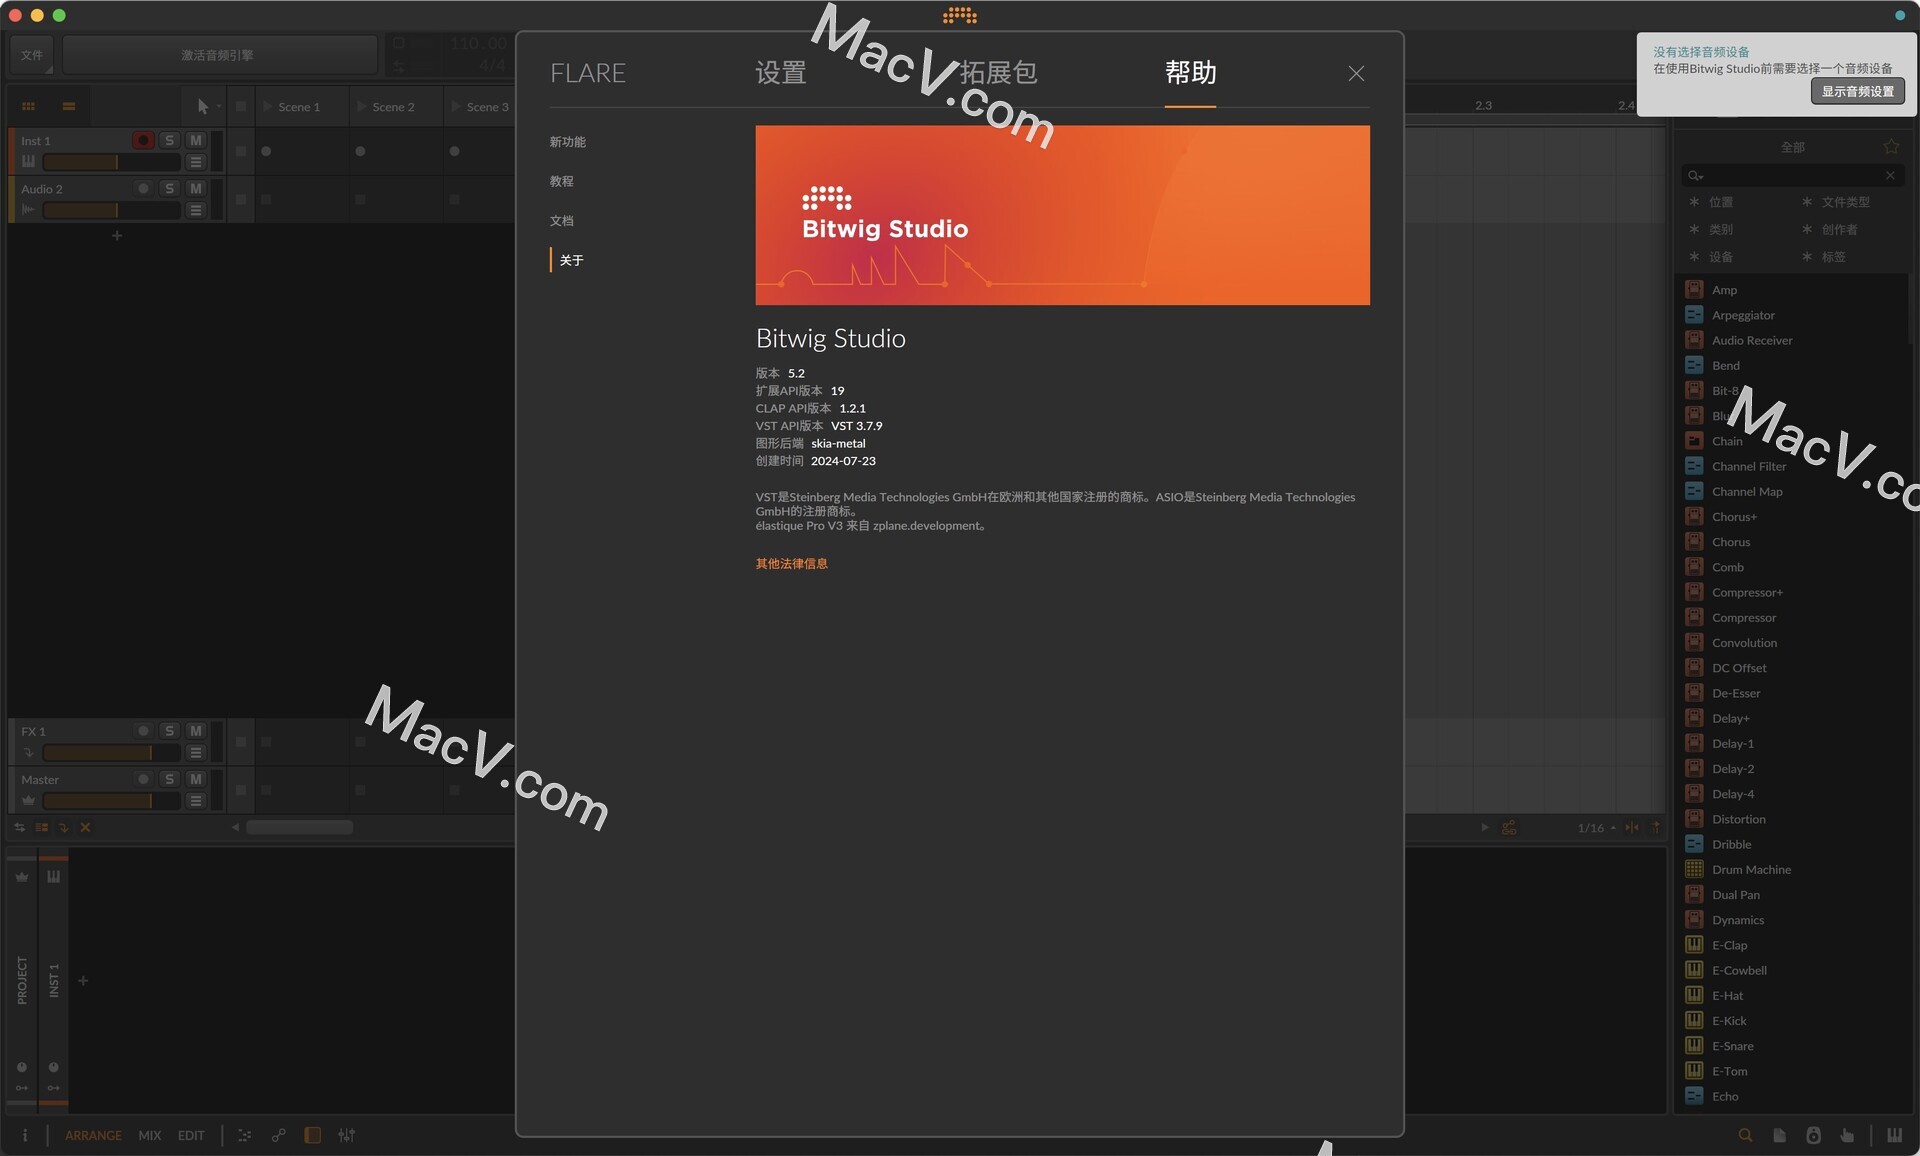
Task: Click the browser search input field
Action: click(1794, 176)
